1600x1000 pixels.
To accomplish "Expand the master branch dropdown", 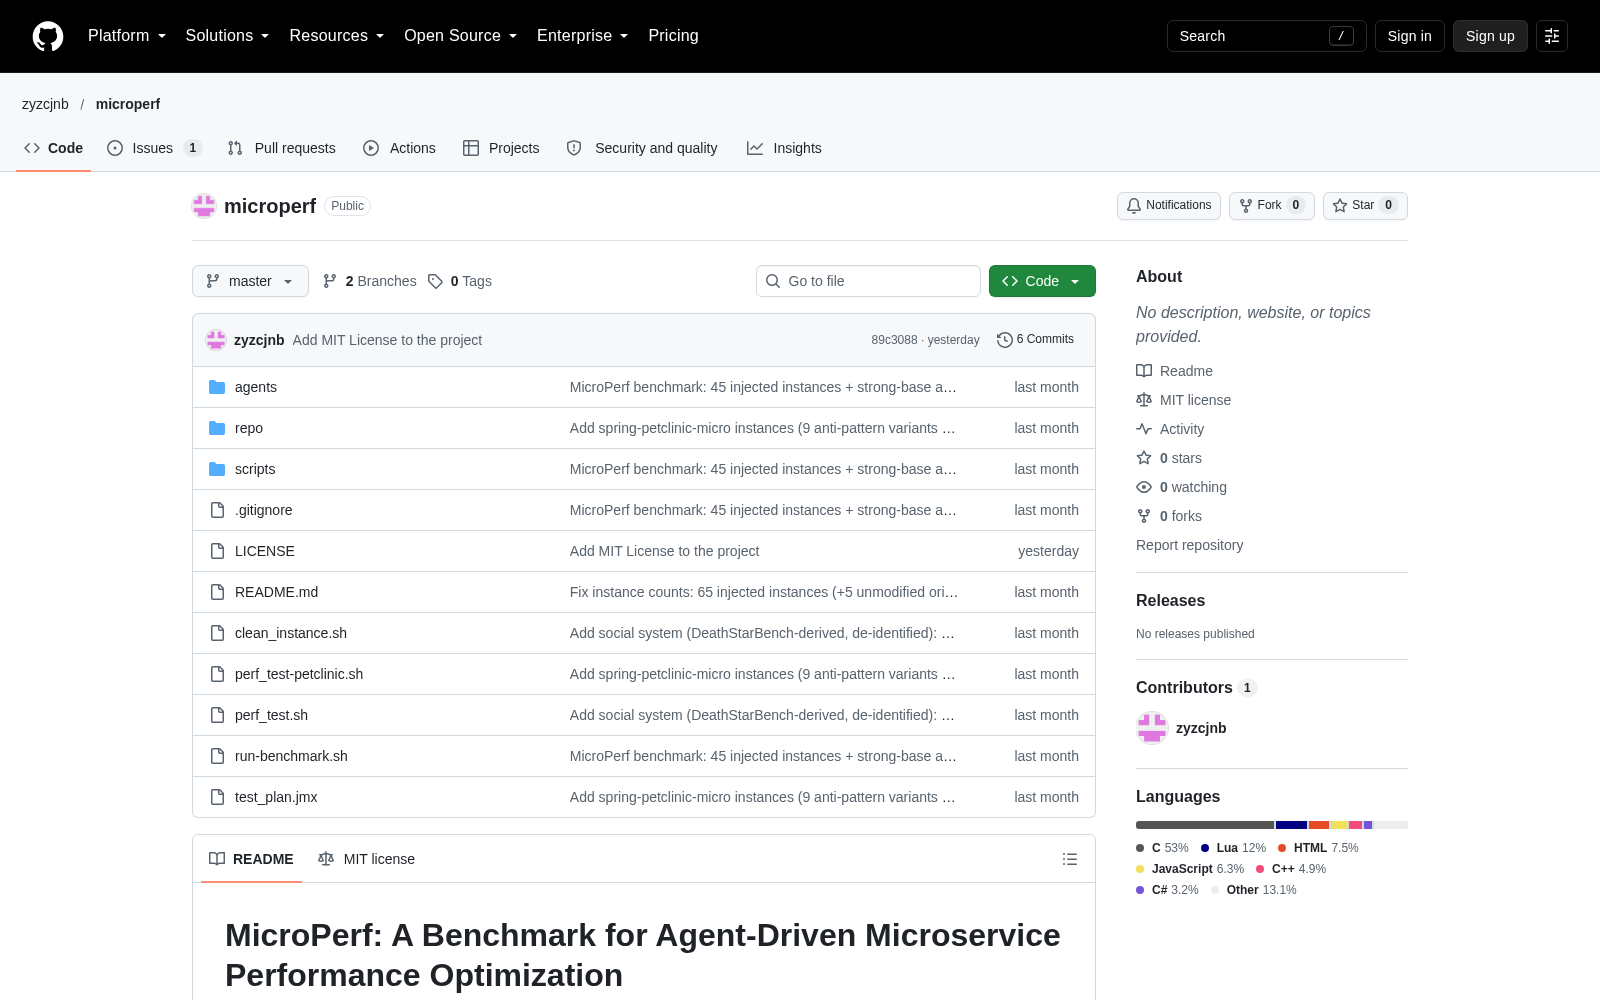I will (250, 281).
